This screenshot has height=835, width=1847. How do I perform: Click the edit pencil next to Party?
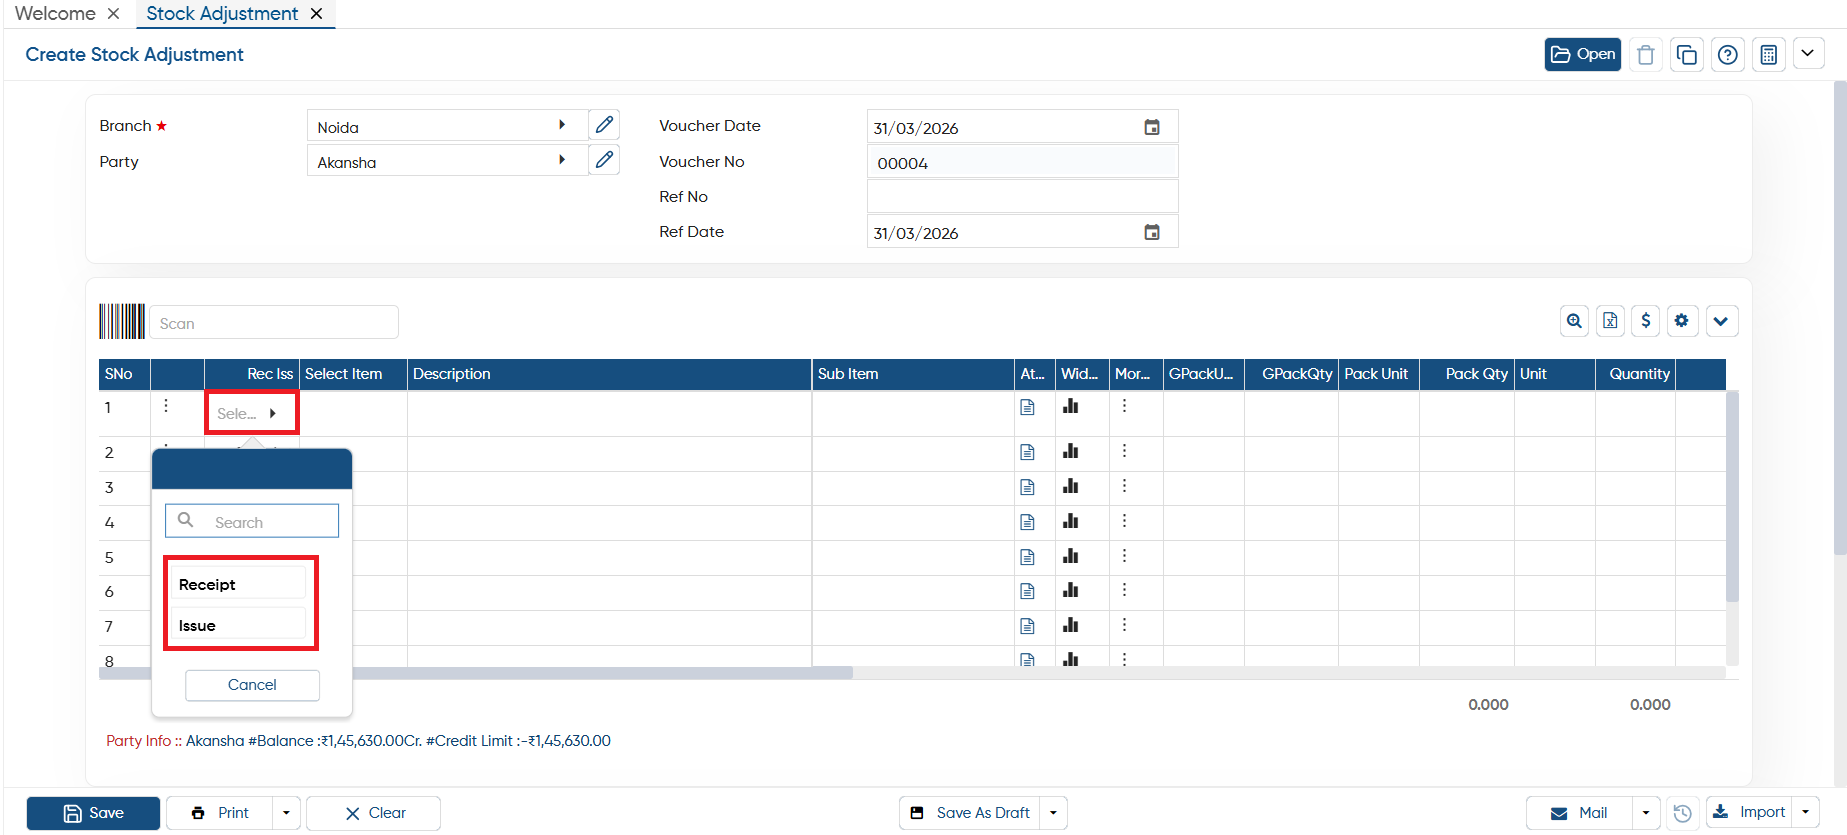pos(604,160)
